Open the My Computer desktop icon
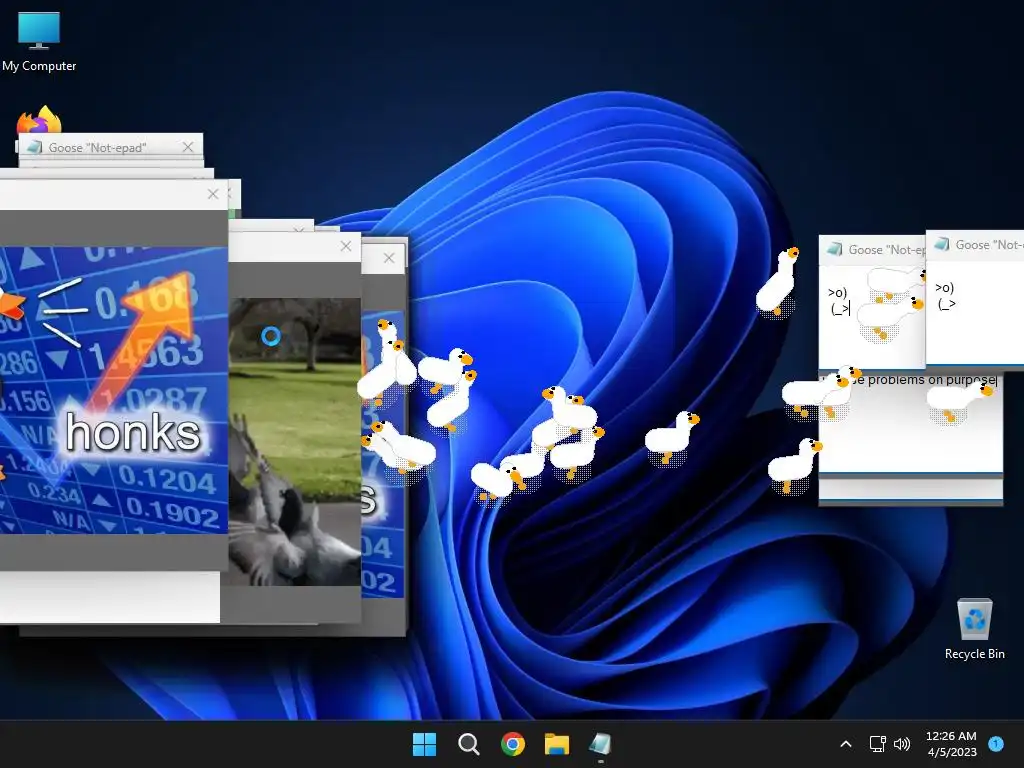Screen dimensions: 1024x768 39,41
